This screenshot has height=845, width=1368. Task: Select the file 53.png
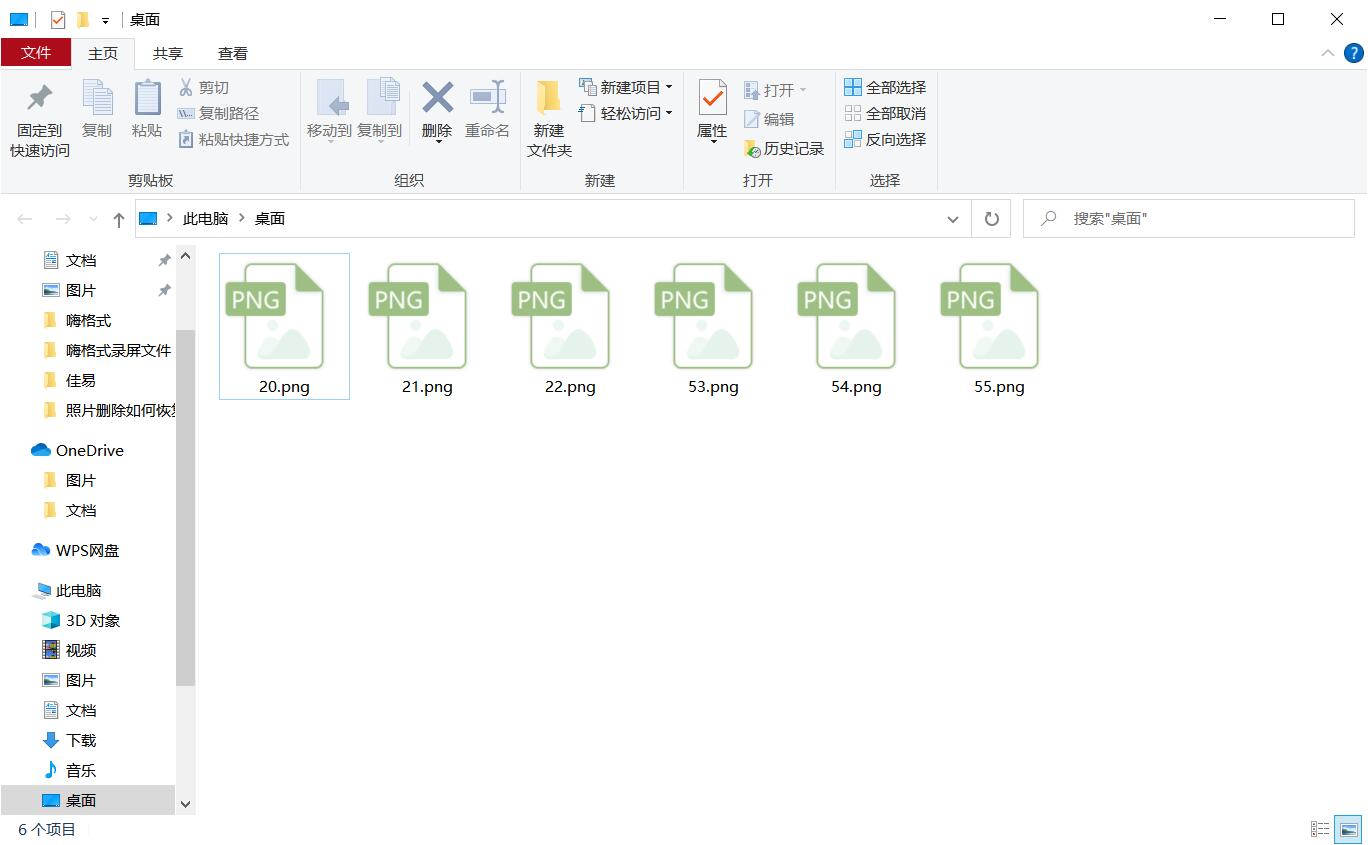tap(713, 327)
